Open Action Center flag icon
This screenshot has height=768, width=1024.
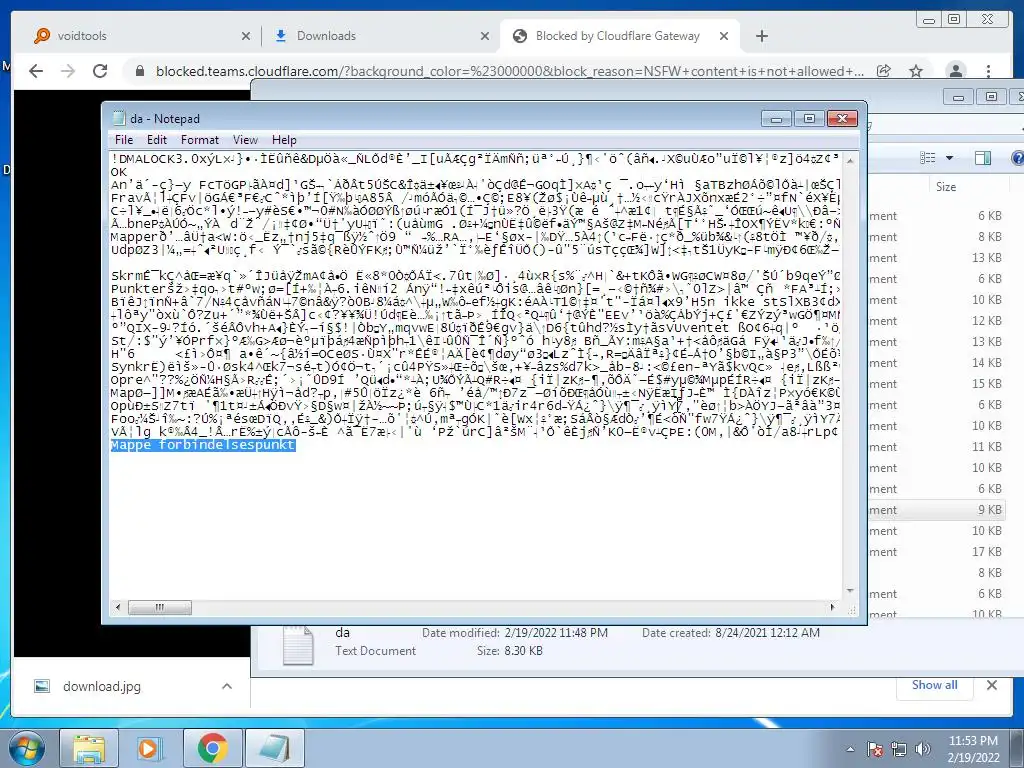pos(875,749)
